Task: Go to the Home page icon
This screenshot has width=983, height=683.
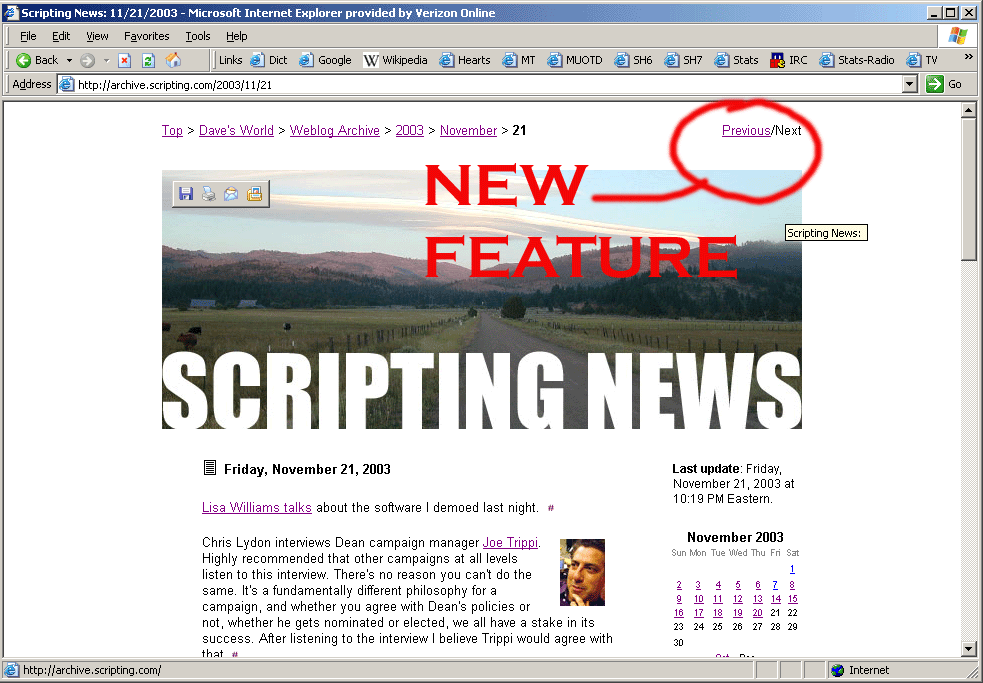Action: tap(173, 60)
